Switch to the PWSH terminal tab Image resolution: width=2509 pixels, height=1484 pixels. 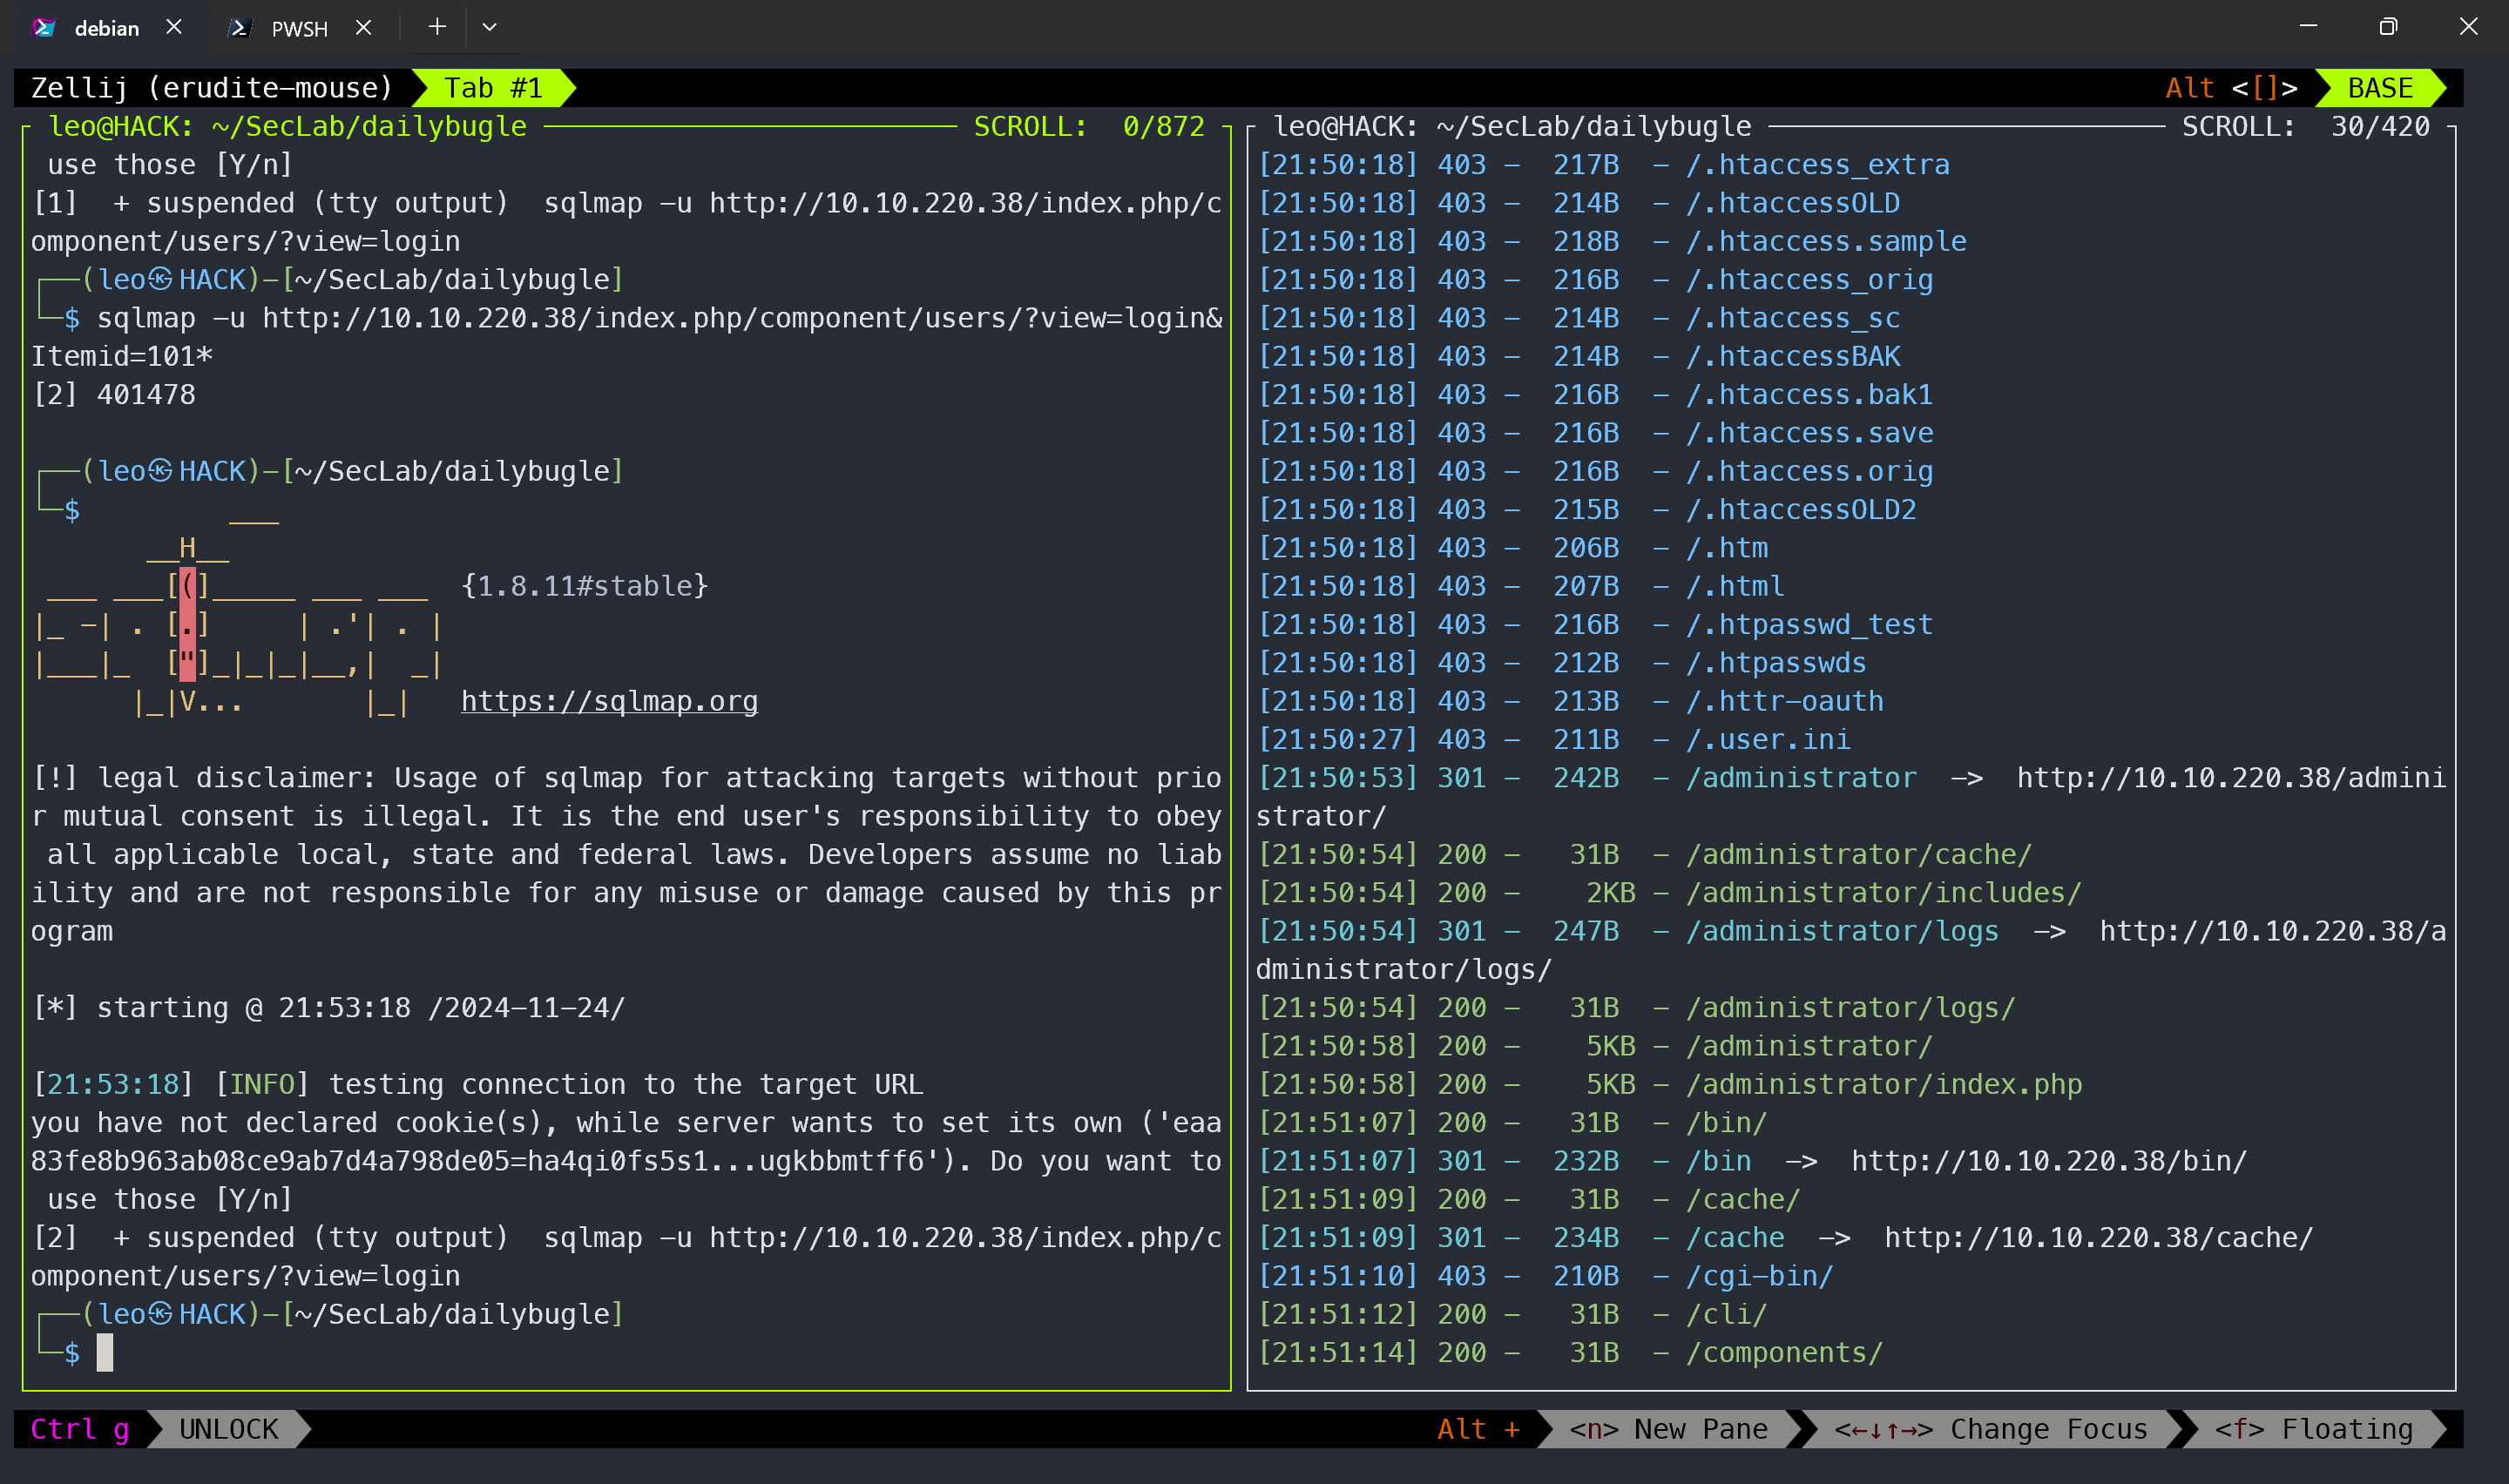pos(299,28)
